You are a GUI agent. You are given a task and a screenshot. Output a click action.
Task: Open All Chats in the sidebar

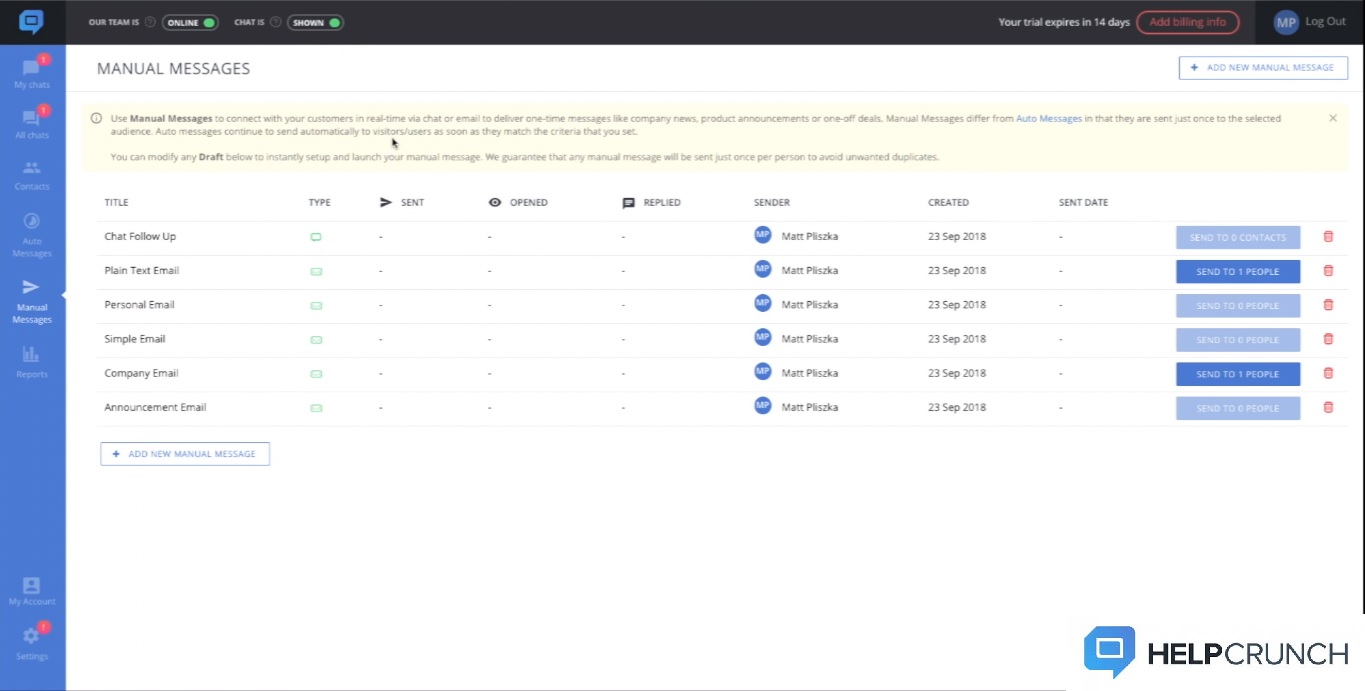pyautogui.click(x=32, y=120)
